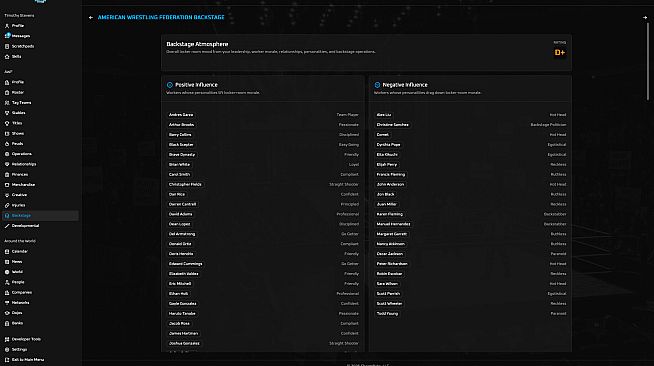Select Elizabeth Valdez name tag
Viewport: 654px width, 366px height.
point(184,274)
